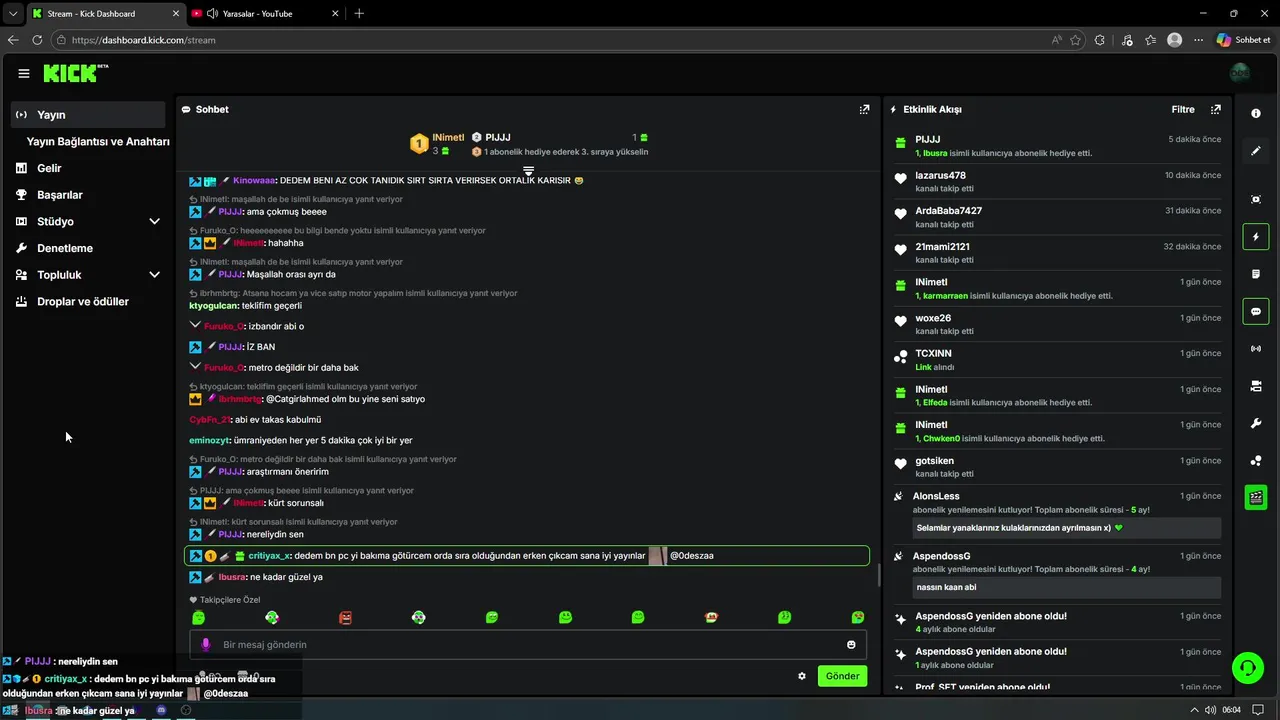
Task: Expand the Stüdyo submenu chevron
Action: click(154, 222)
